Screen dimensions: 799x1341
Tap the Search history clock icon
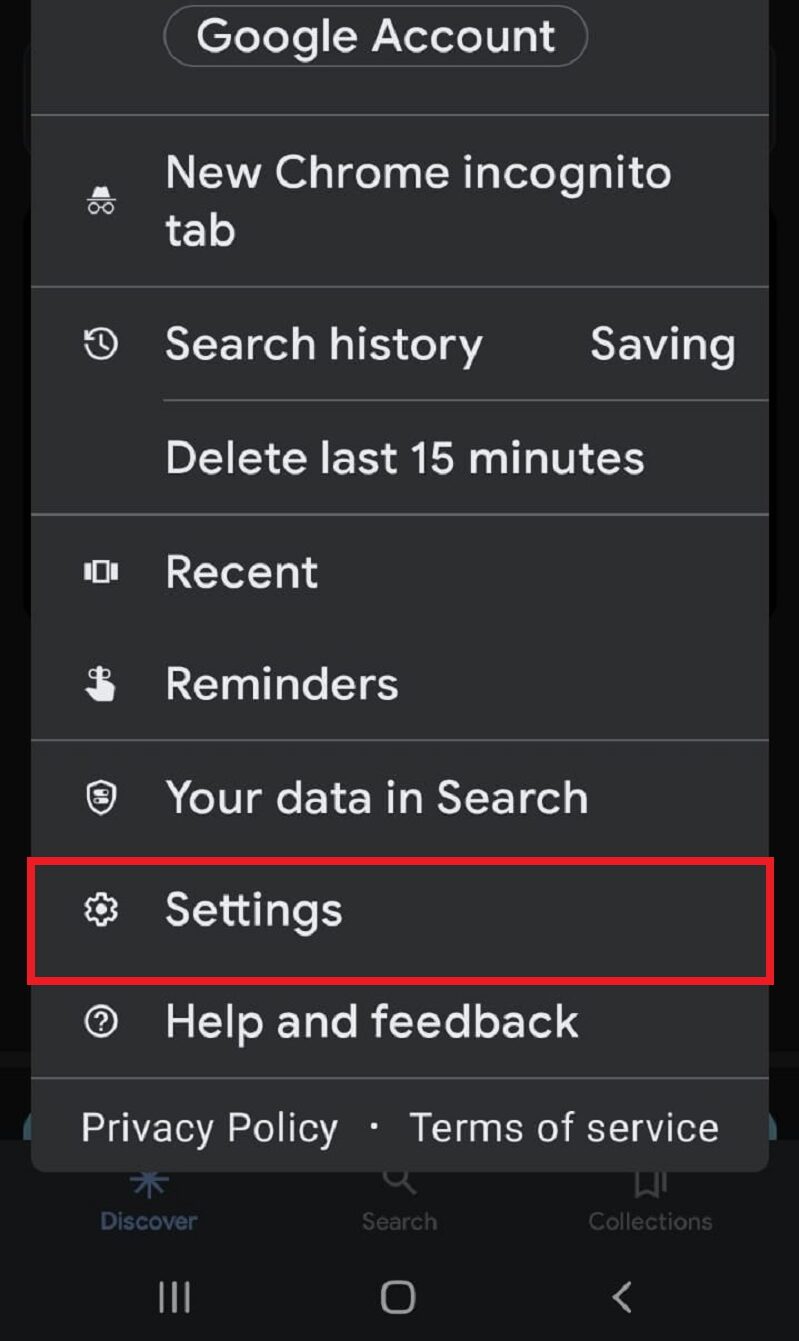(x=101, y=345)
